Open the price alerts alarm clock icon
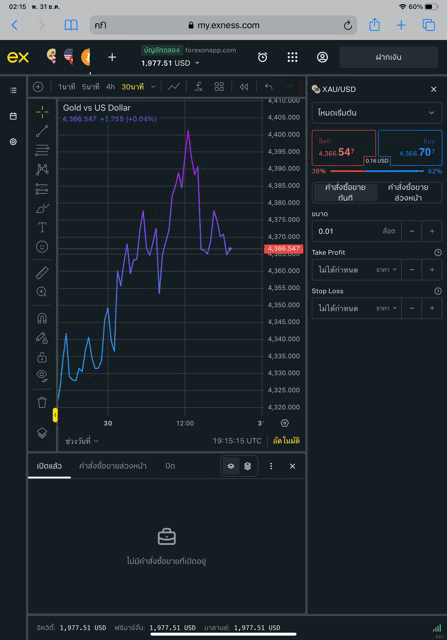Viewport: 447px width, 640px height. point(262,57)
